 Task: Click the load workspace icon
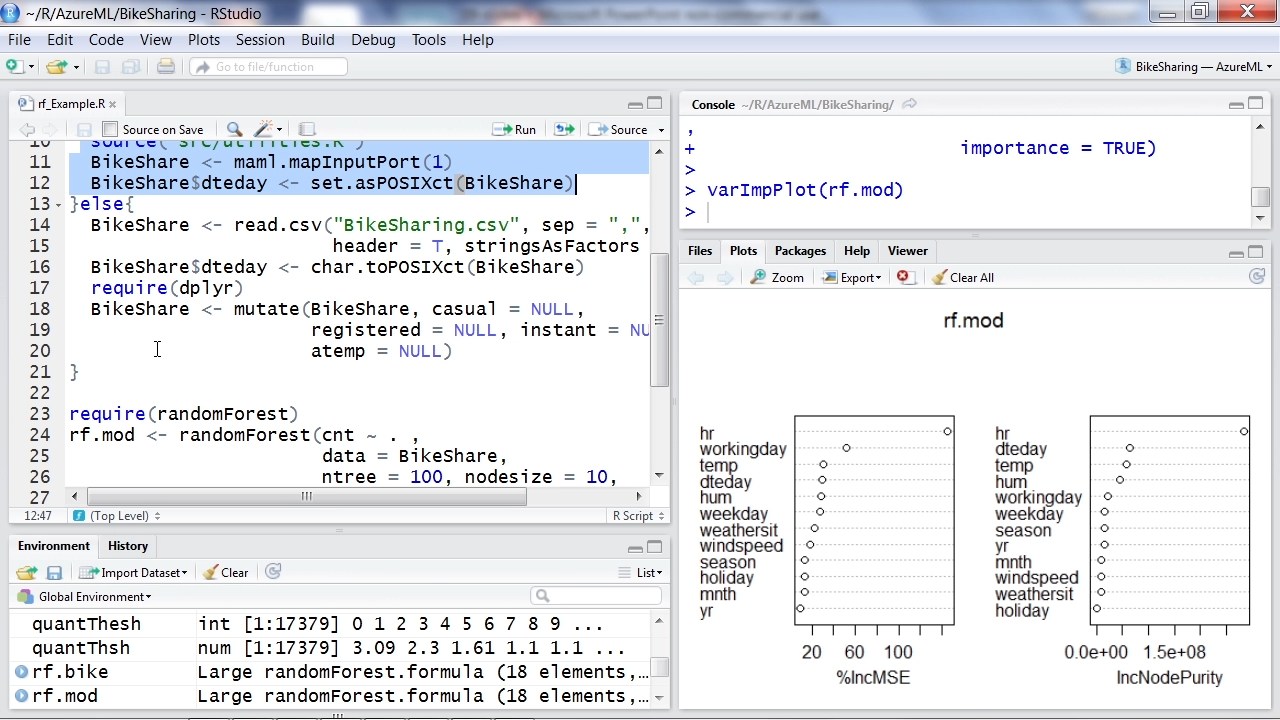point(27,573)
